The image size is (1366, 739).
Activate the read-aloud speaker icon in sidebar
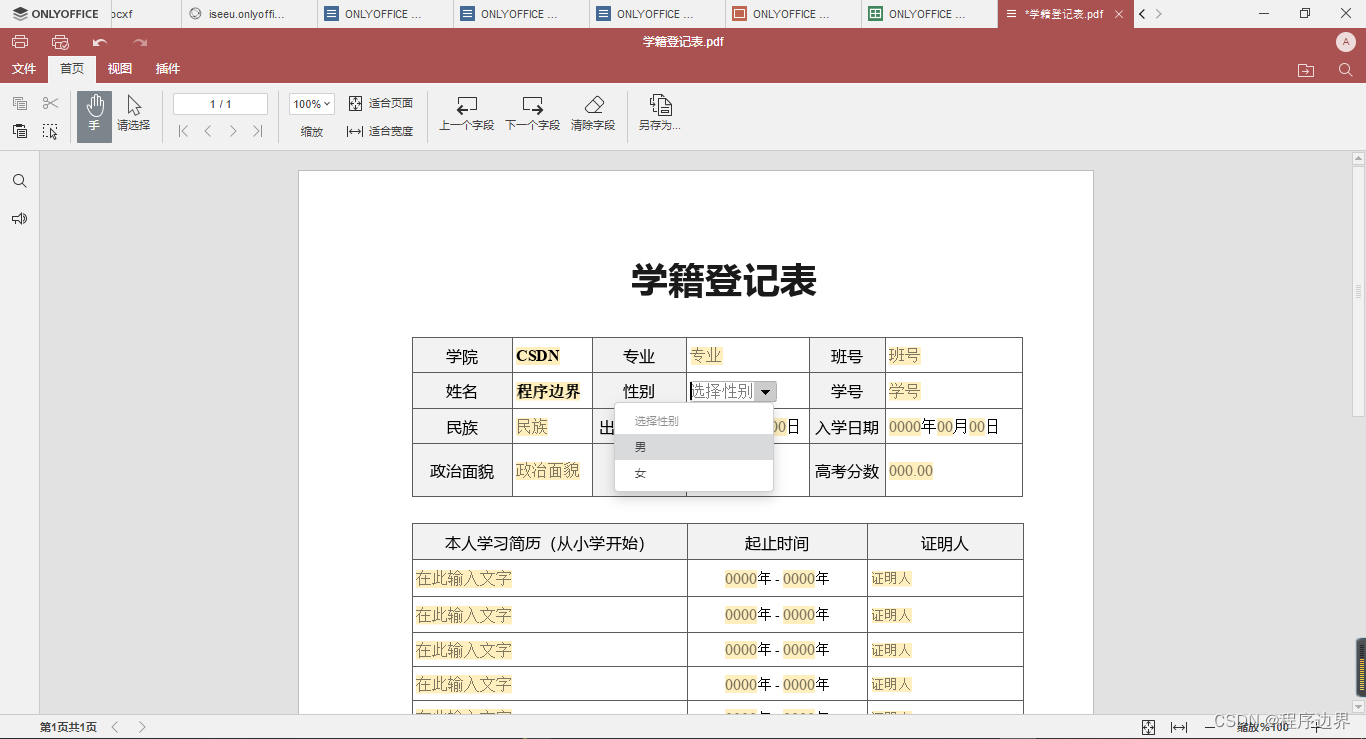tap(19, 218)
